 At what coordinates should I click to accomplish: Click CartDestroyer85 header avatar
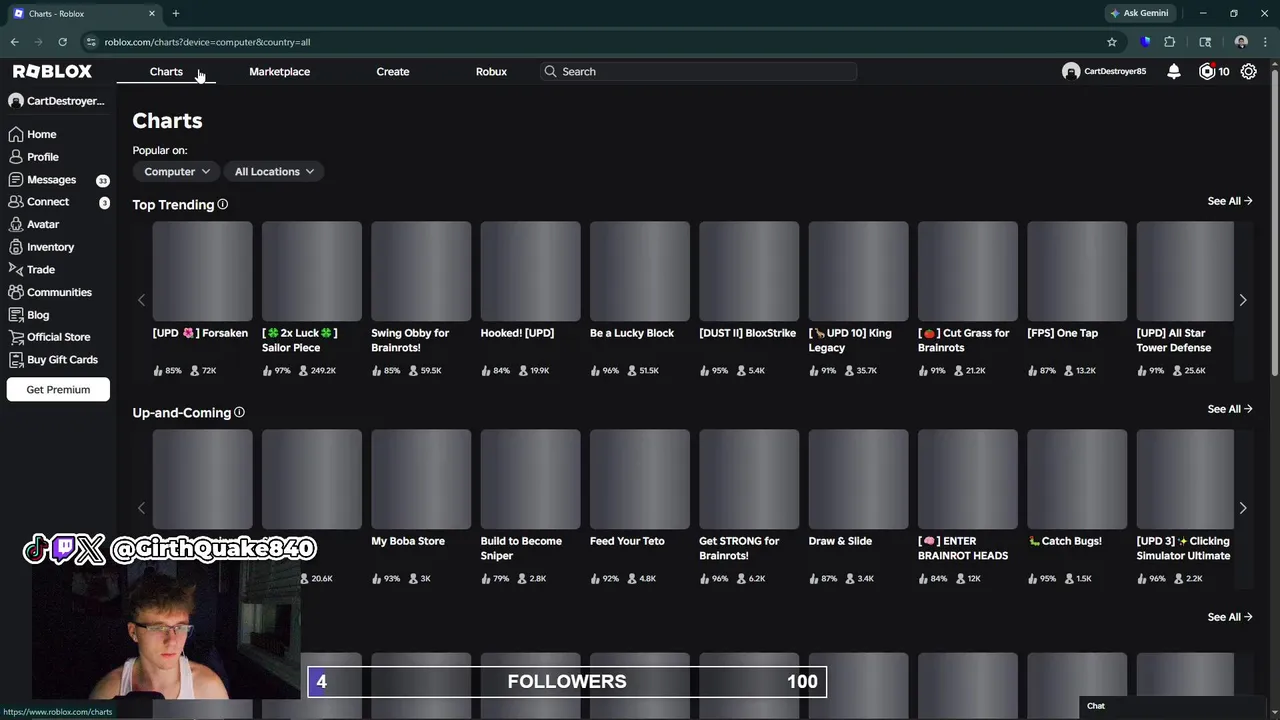pos(1071,71)
